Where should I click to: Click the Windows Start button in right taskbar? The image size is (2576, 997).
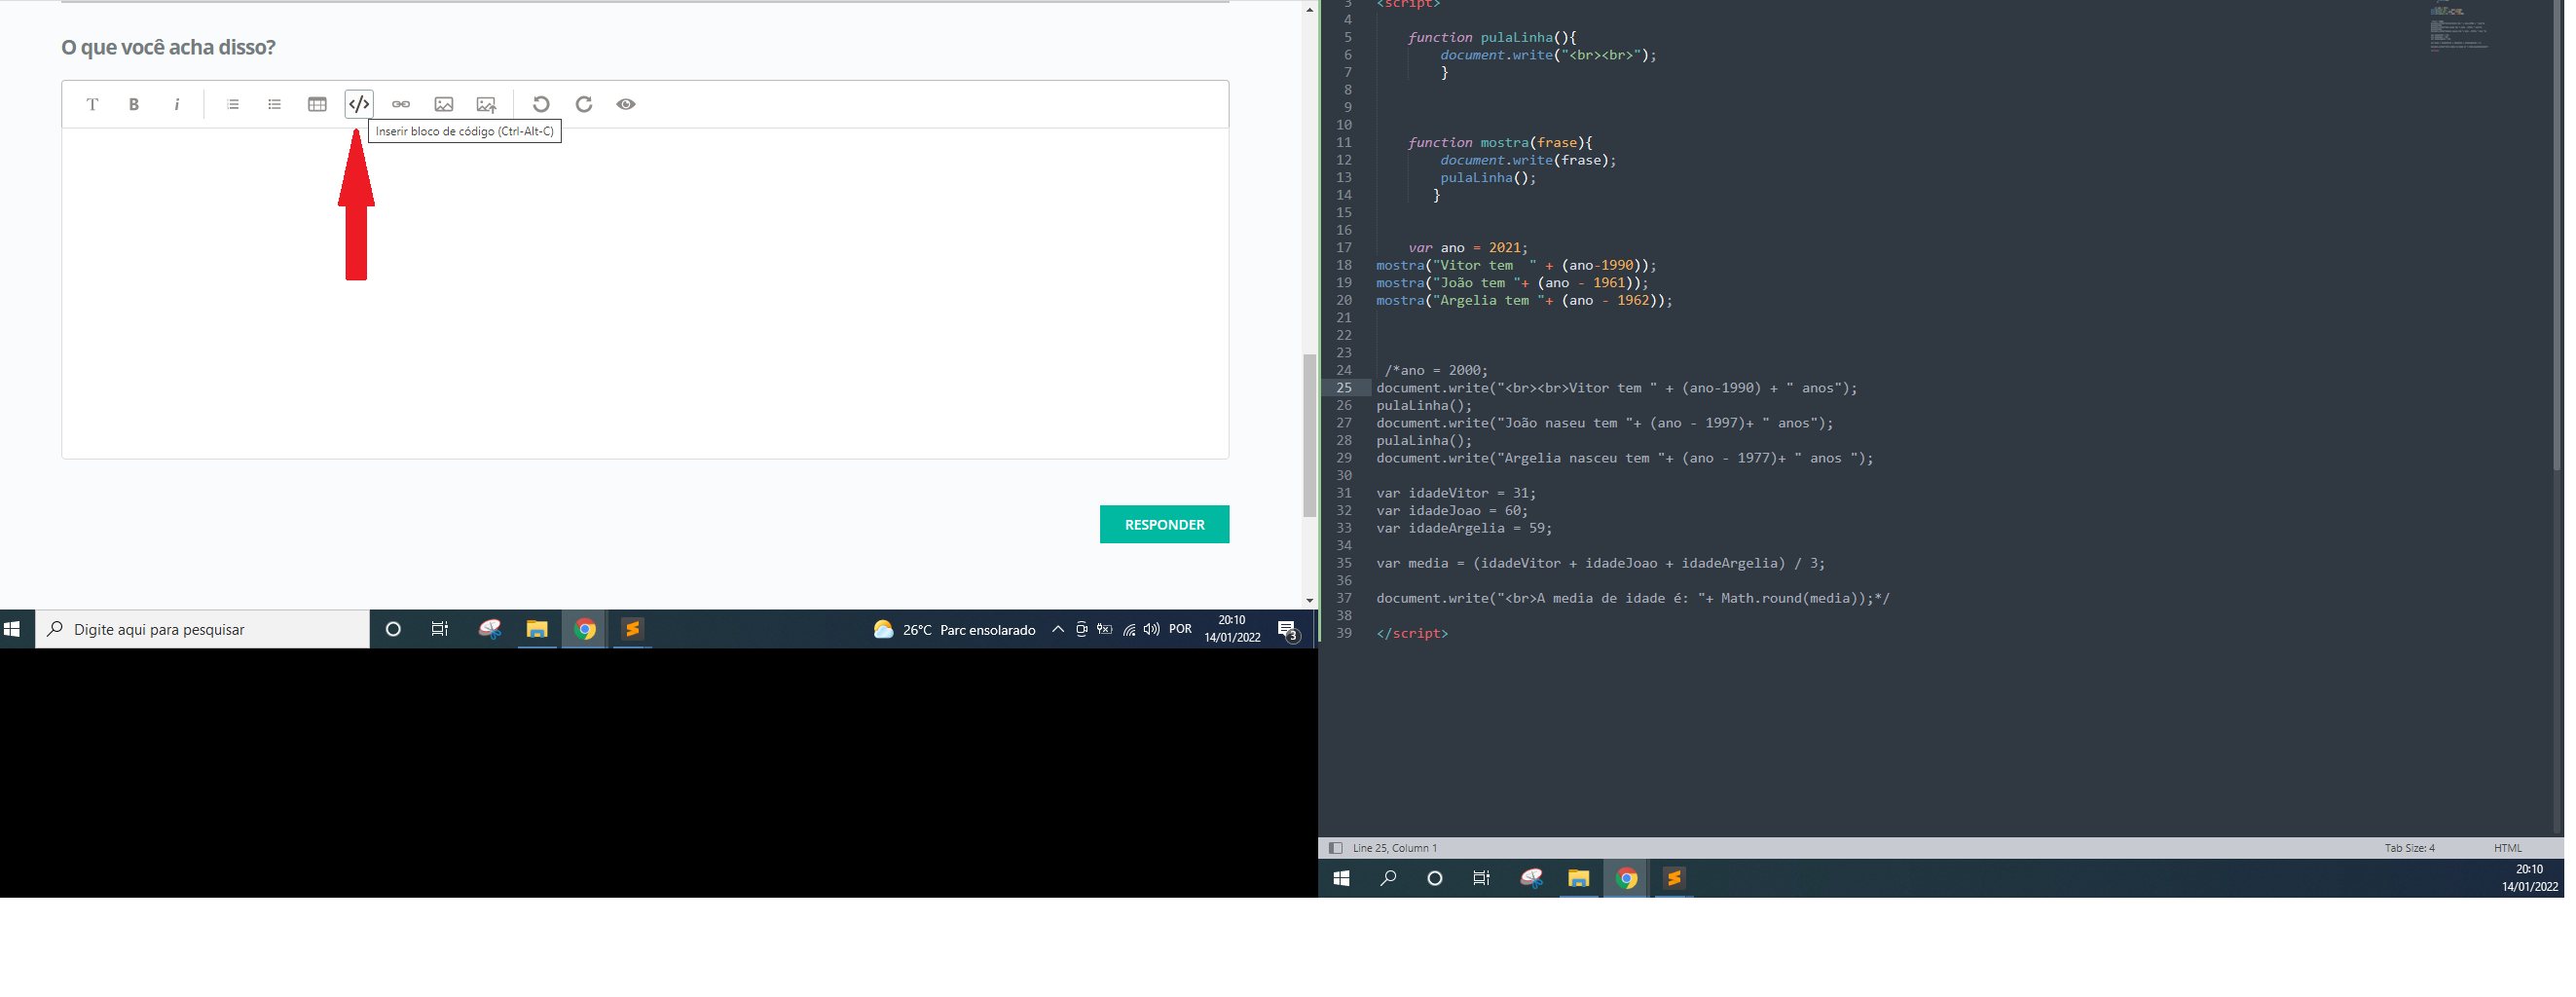[x=1342, y=878]
